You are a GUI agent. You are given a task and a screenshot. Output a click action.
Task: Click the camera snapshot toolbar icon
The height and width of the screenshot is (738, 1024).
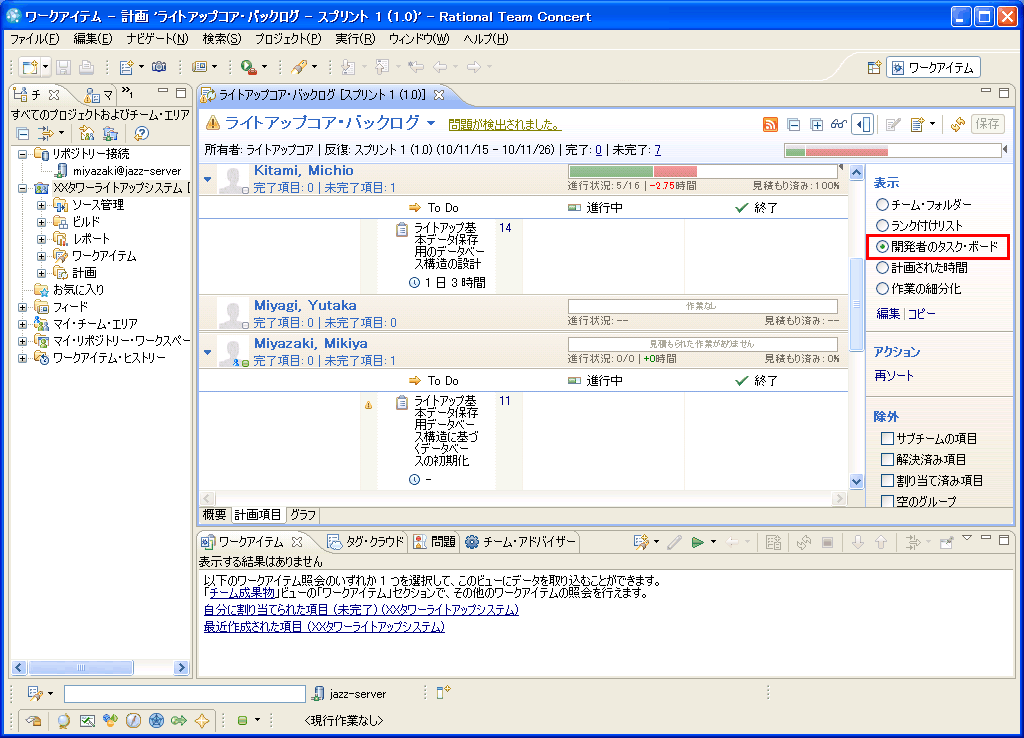pyautogui.click(x=159, y=67)
